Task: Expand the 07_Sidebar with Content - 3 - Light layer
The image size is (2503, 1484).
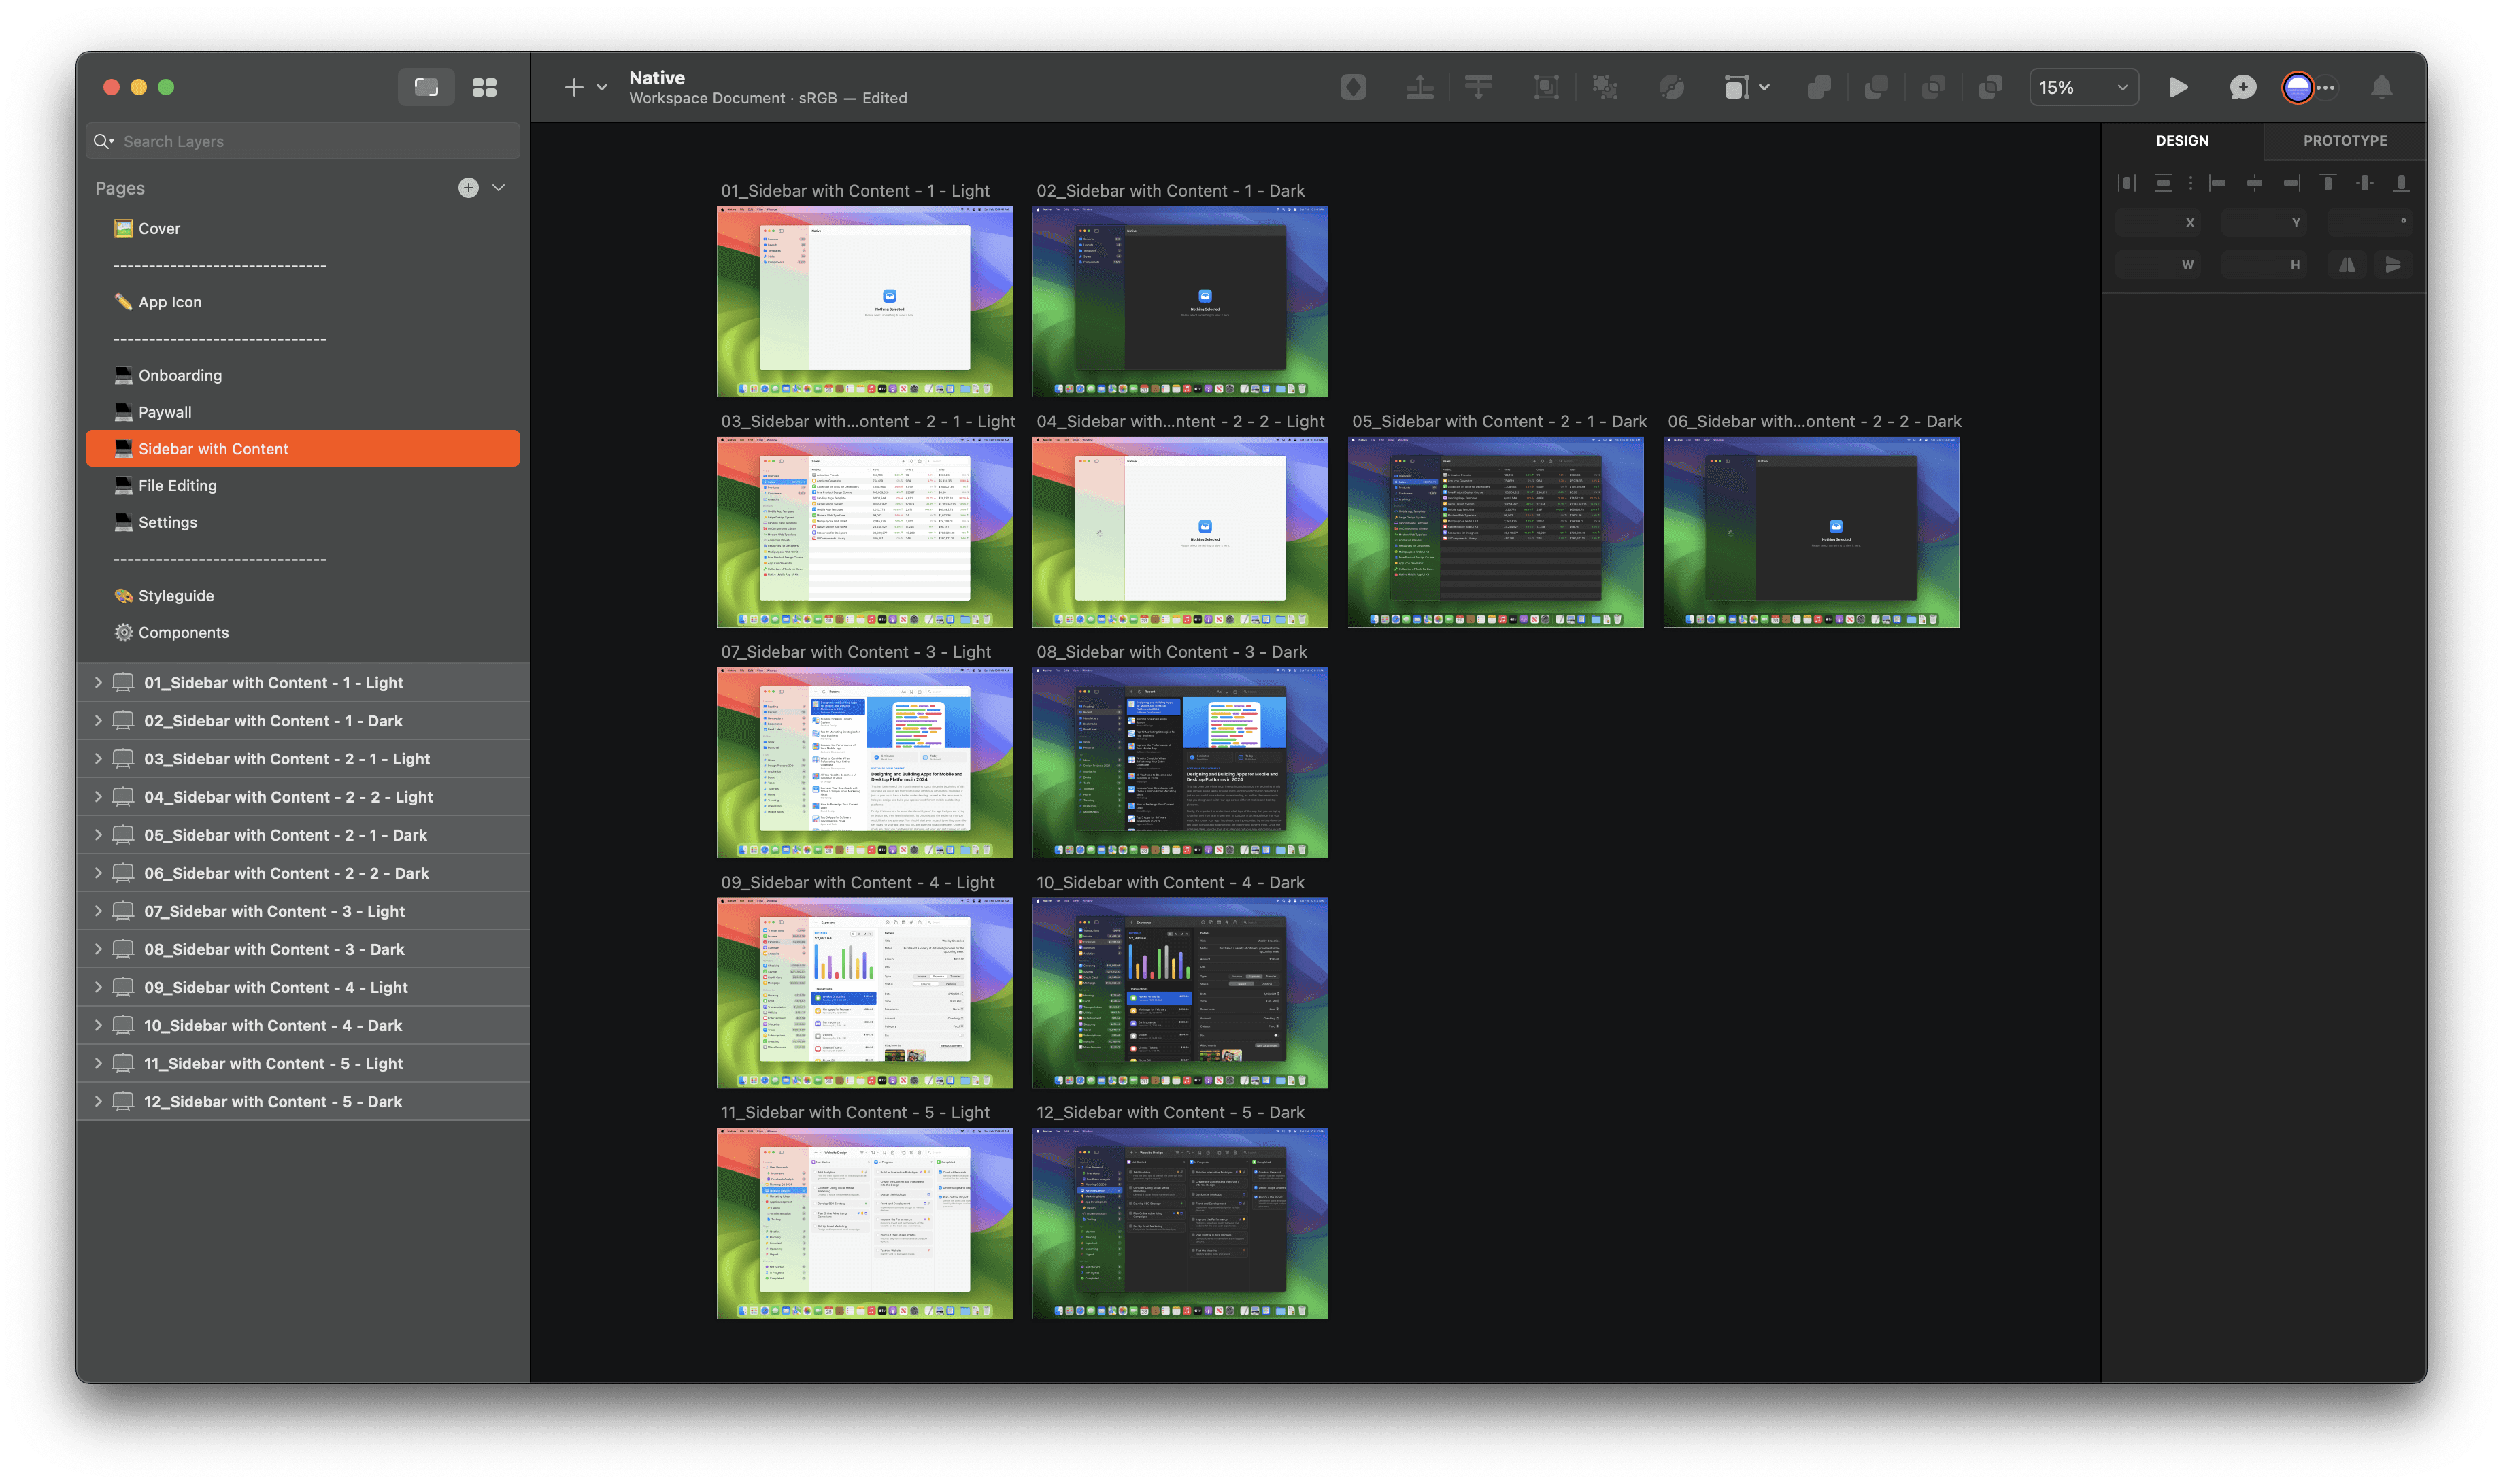Action: pyautogui.click(x=98, y=911)
